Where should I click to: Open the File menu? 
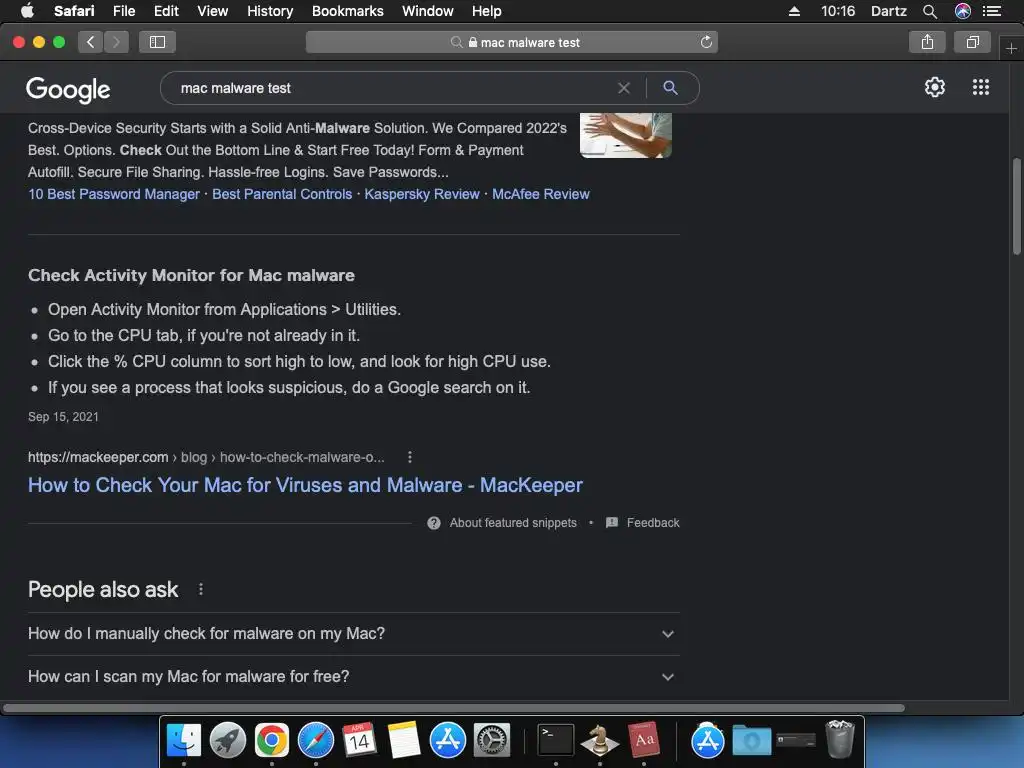pos(123,11)
